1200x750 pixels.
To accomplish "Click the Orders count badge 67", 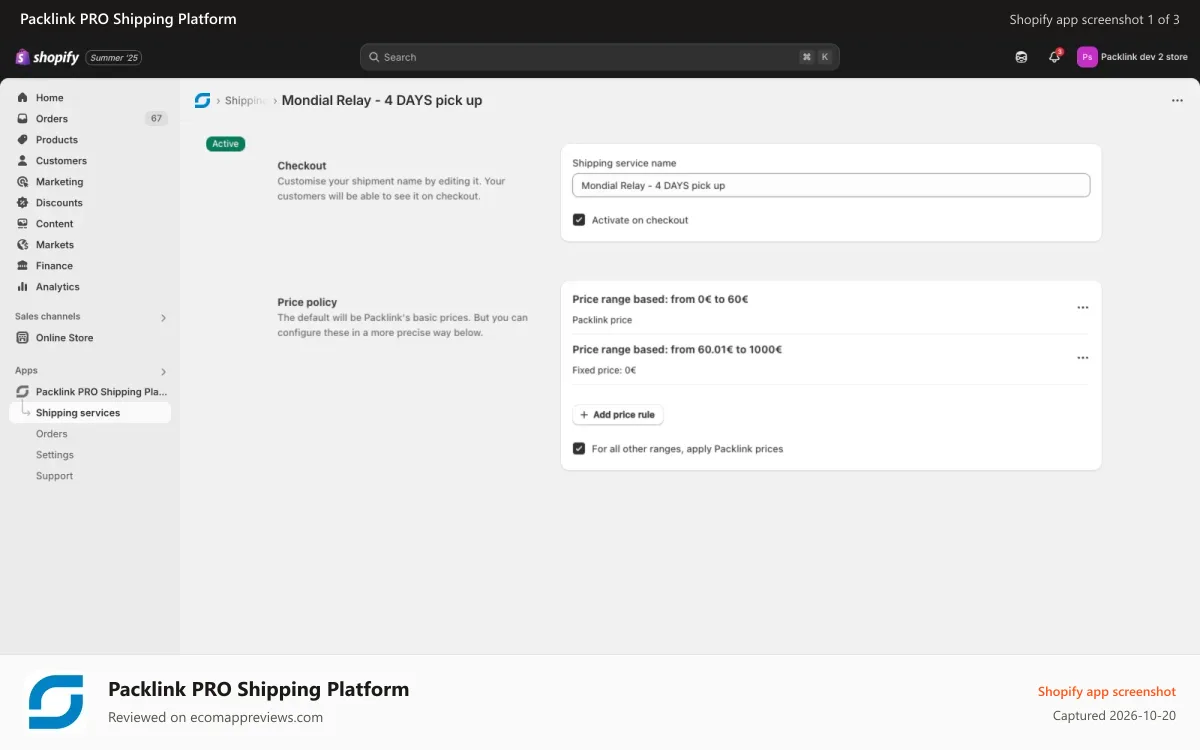I will click(x=156, y=119).
